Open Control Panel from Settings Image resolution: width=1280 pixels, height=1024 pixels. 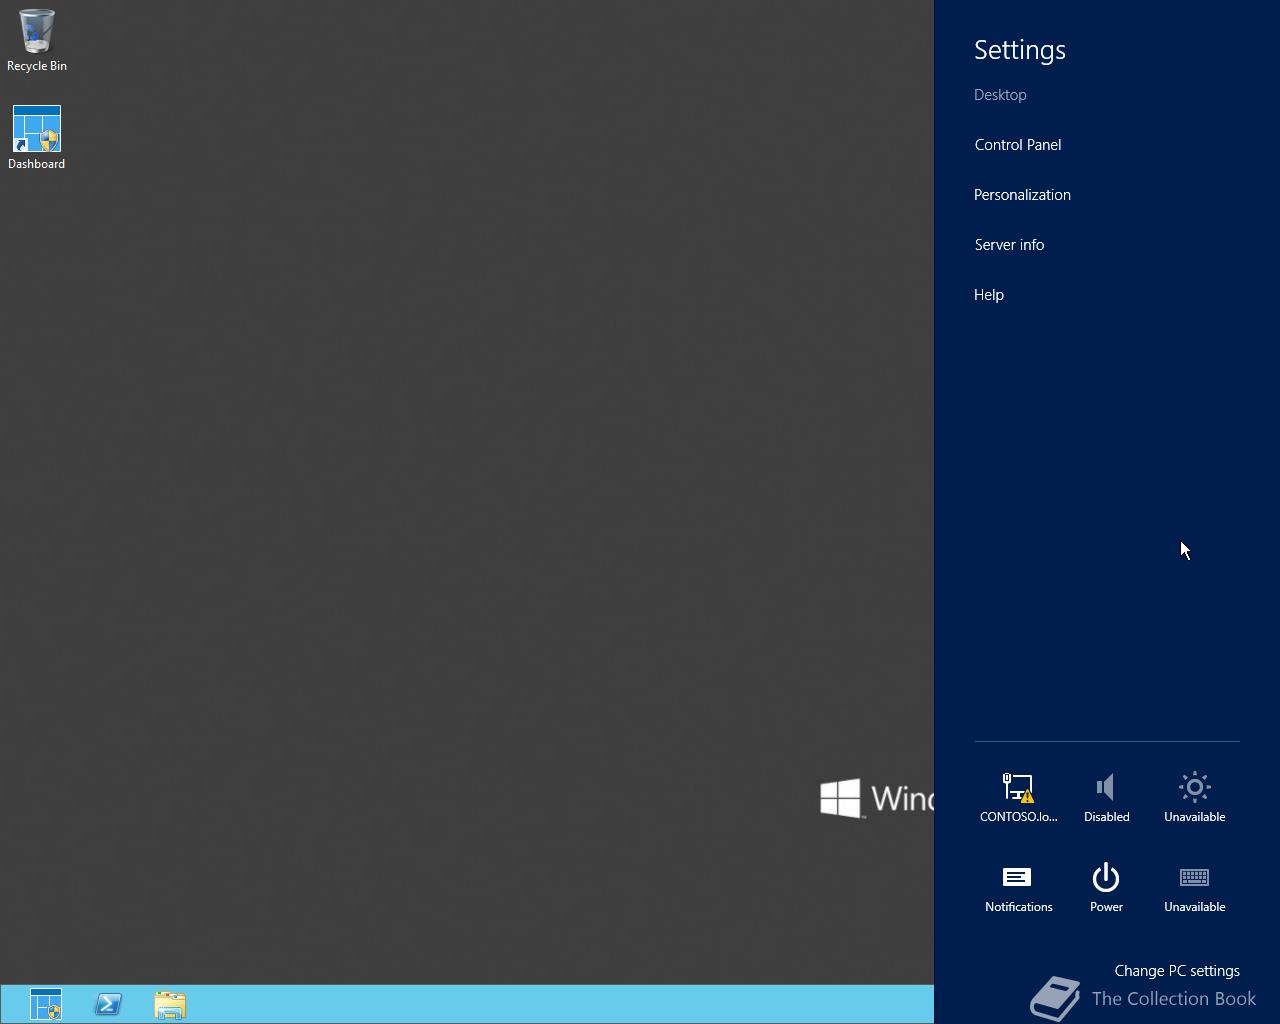[x=1018, y=145]
